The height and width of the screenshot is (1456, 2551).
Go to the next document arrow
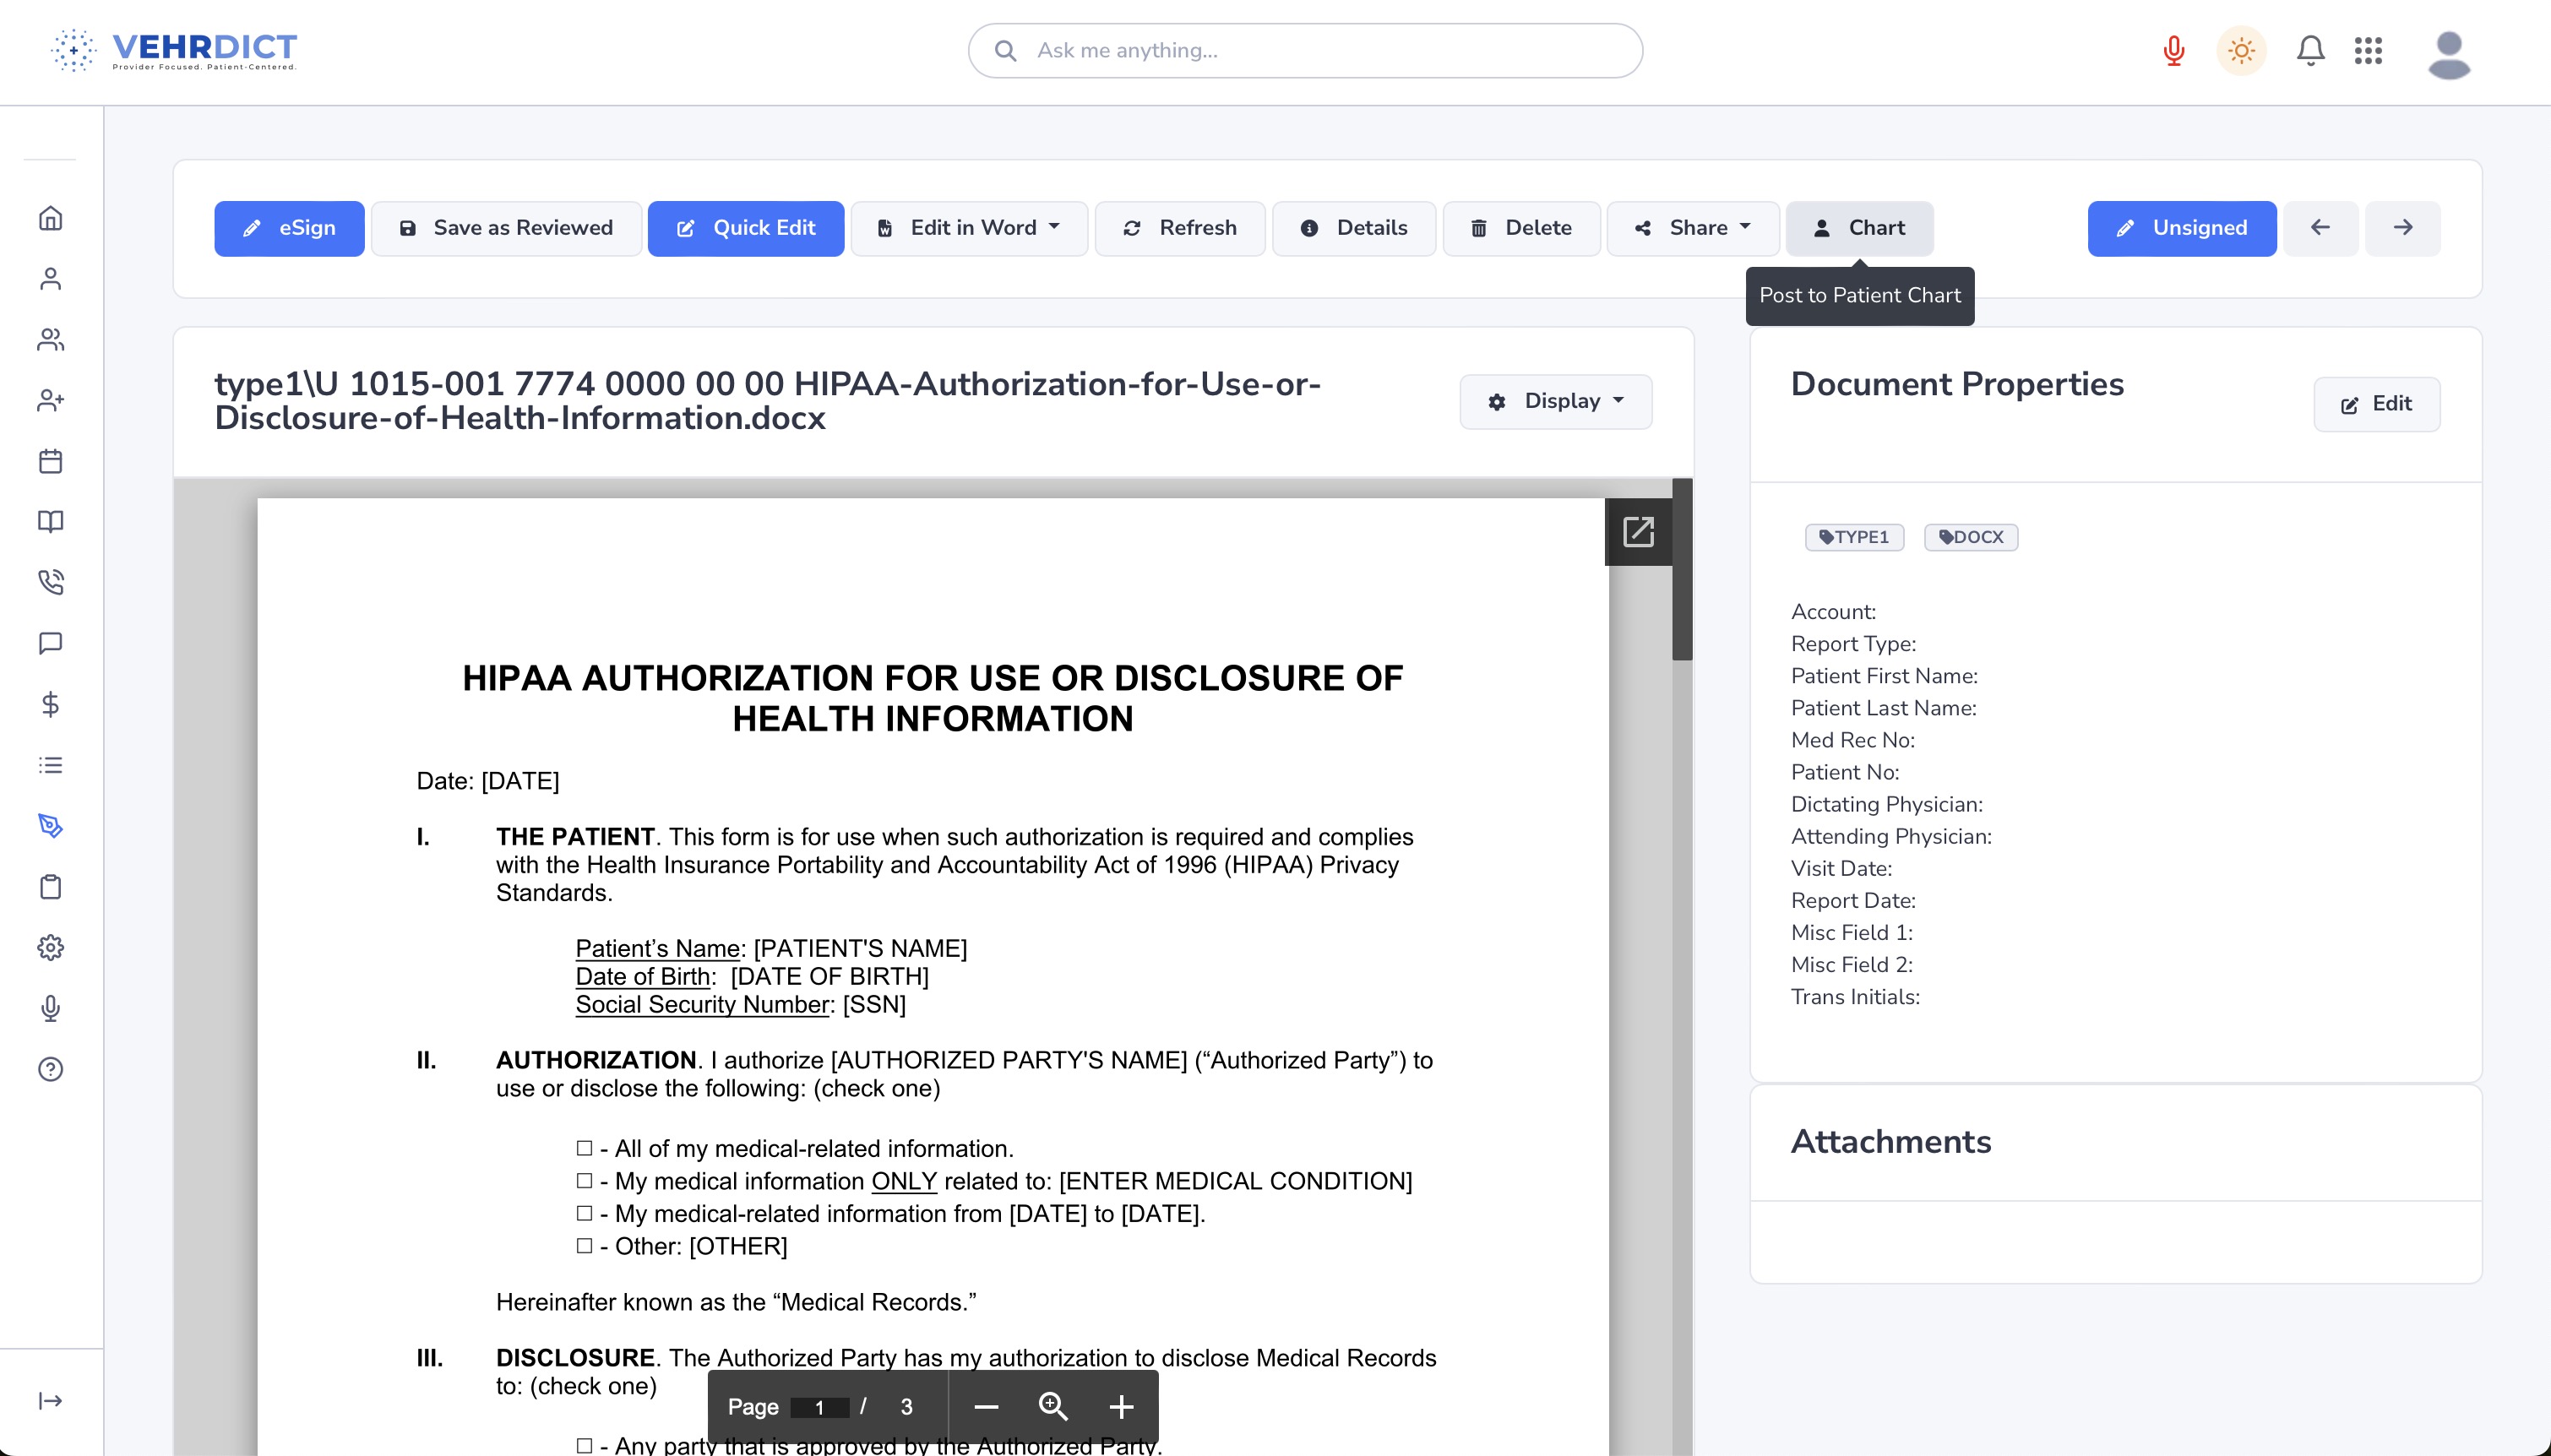point(2402,228)
